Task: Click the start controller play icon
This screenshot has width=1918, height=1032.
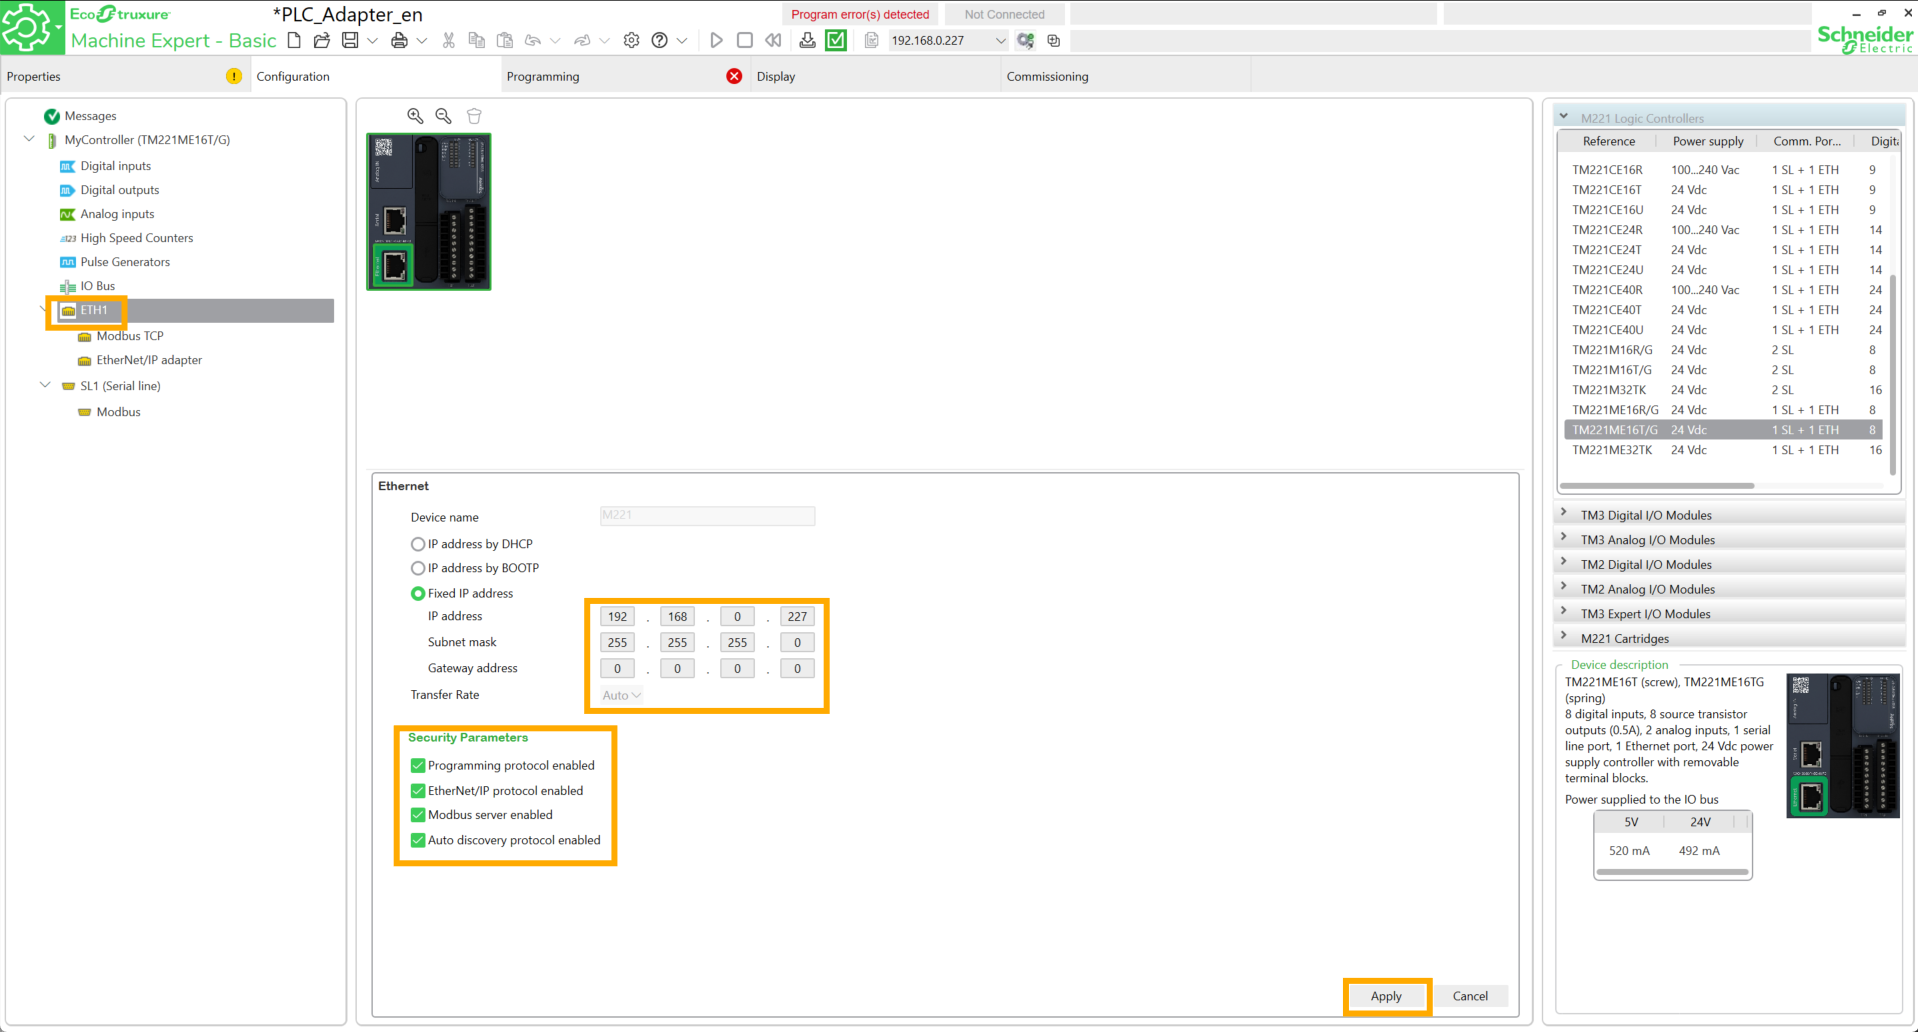Action: coord(716,41)
